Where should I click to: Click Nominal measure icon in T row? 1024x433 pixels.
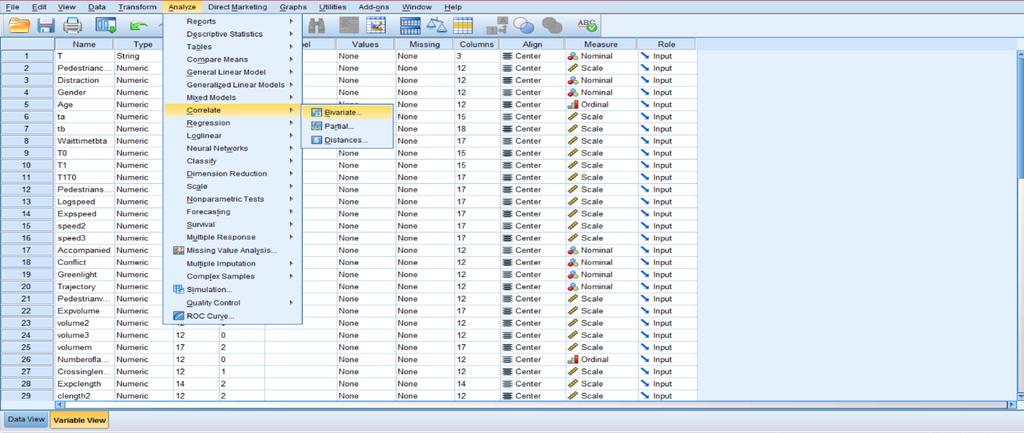(573, 56)
